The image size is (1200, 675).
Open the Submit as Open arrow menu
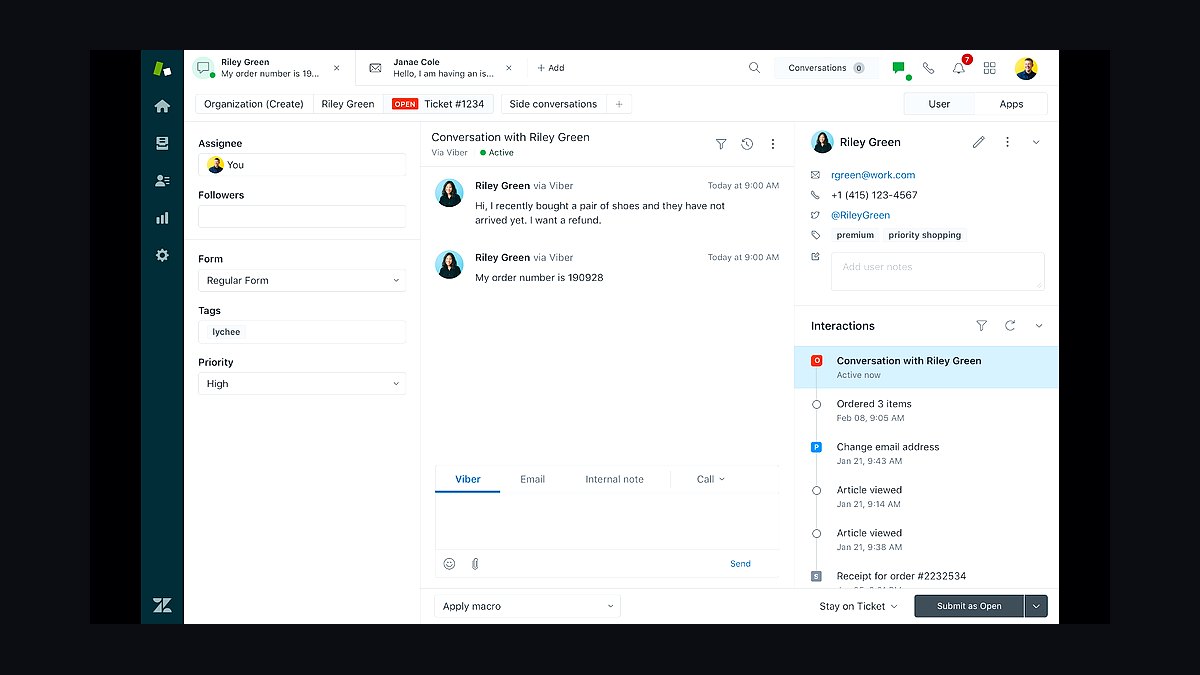1036,606
